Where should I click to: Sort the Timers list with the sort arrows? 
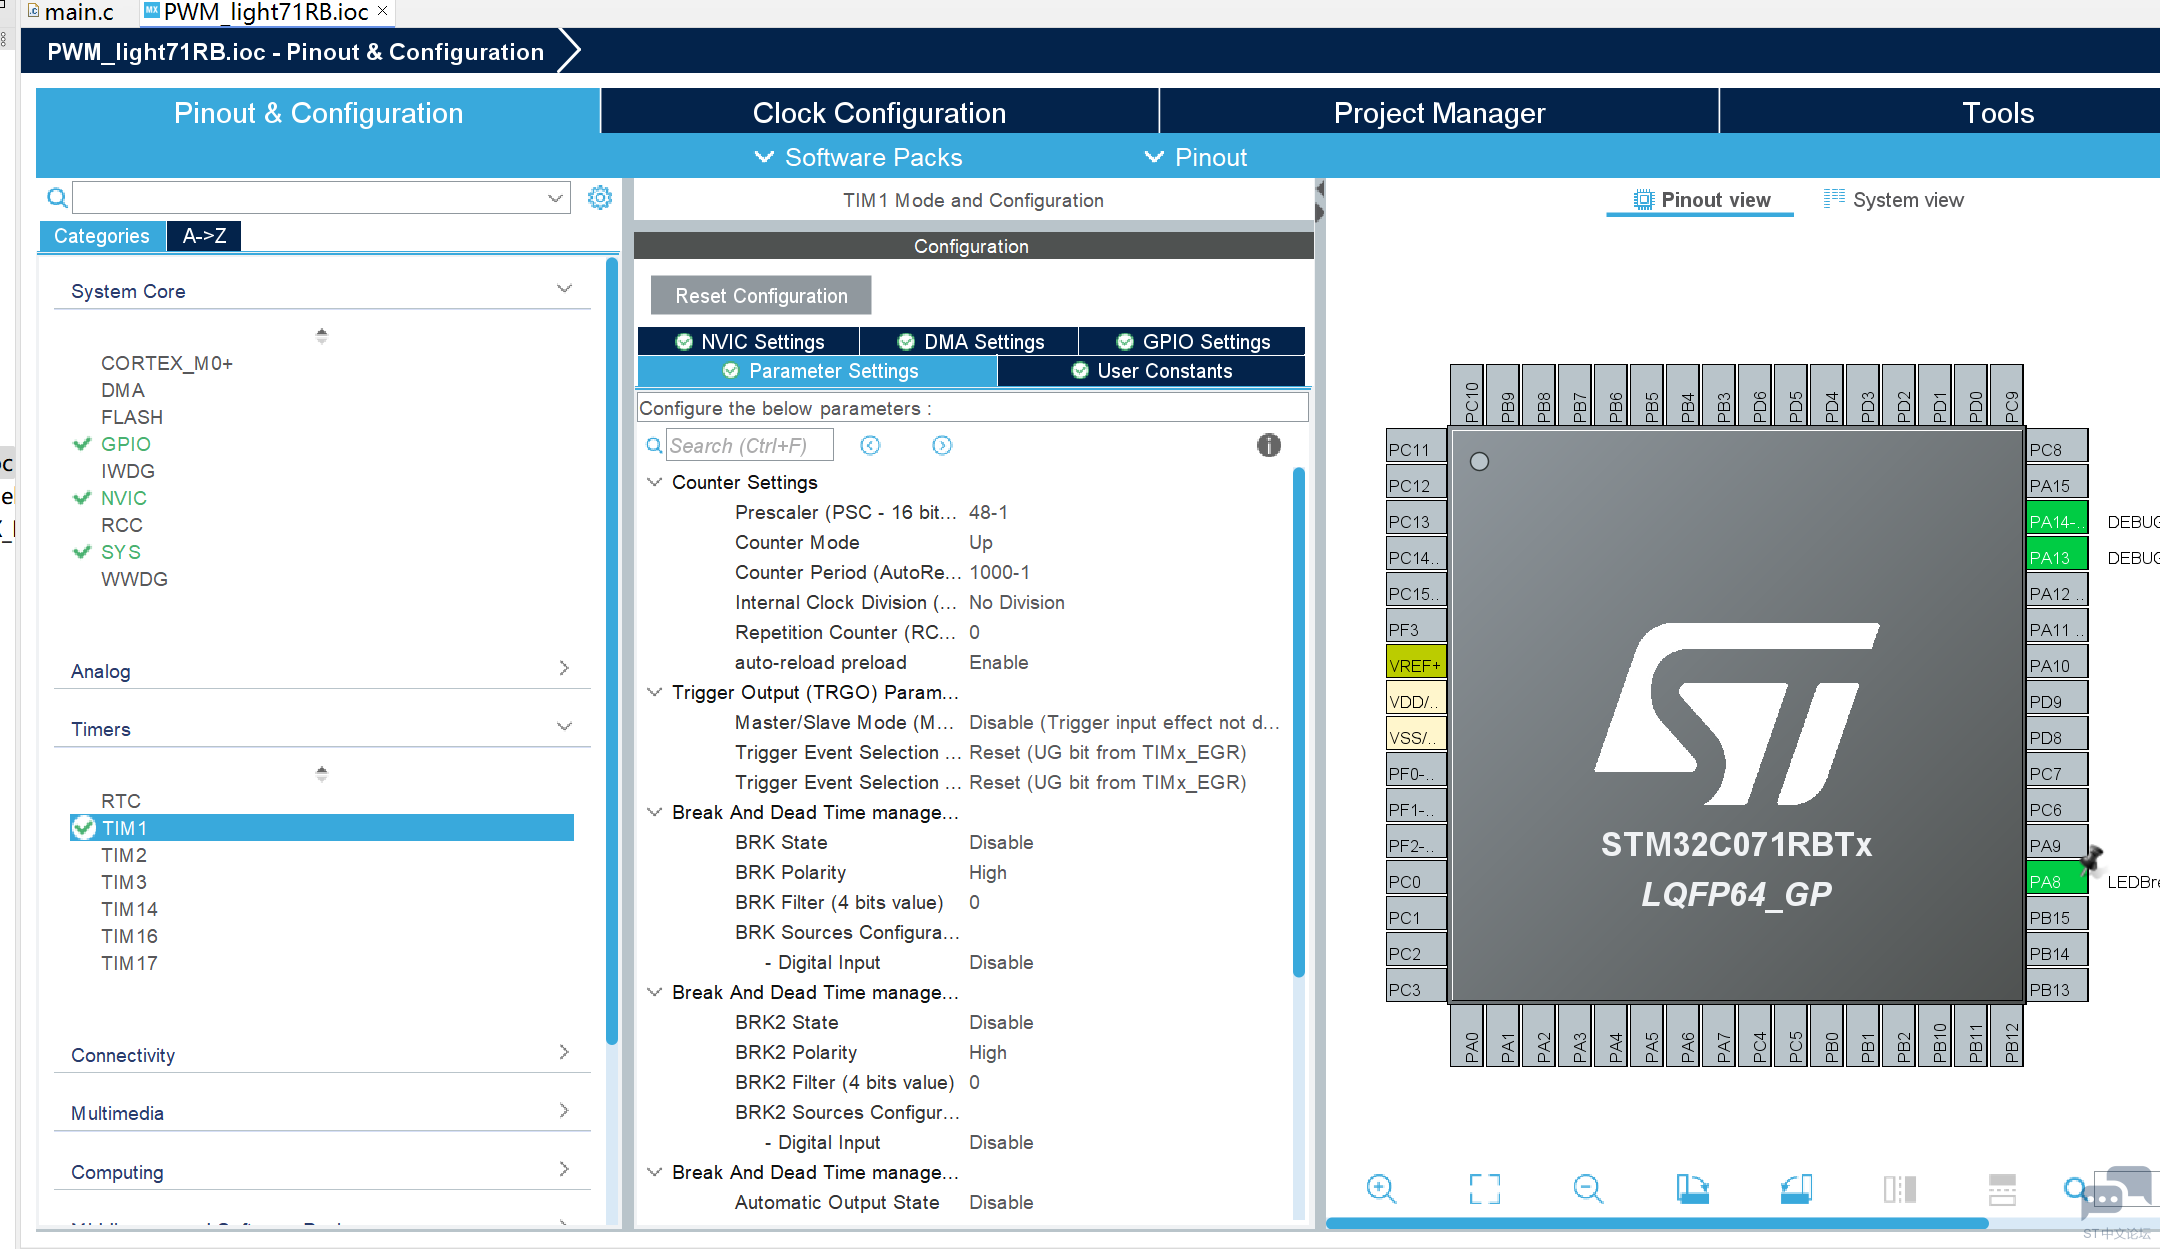(321, 773)
